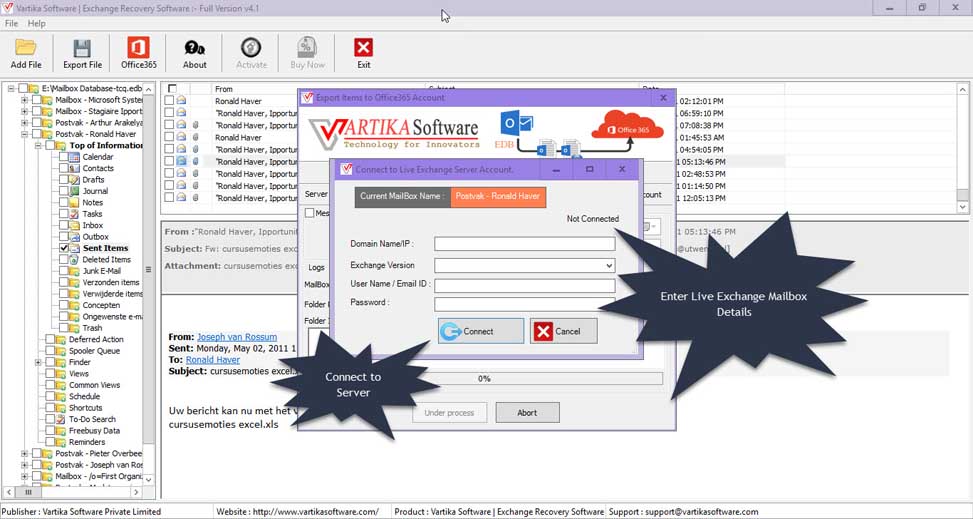This screenshot has width=973, height=519.
Task: Expand the Mailbox - Stagiaire Ipport node
Action: pos(25,111)
